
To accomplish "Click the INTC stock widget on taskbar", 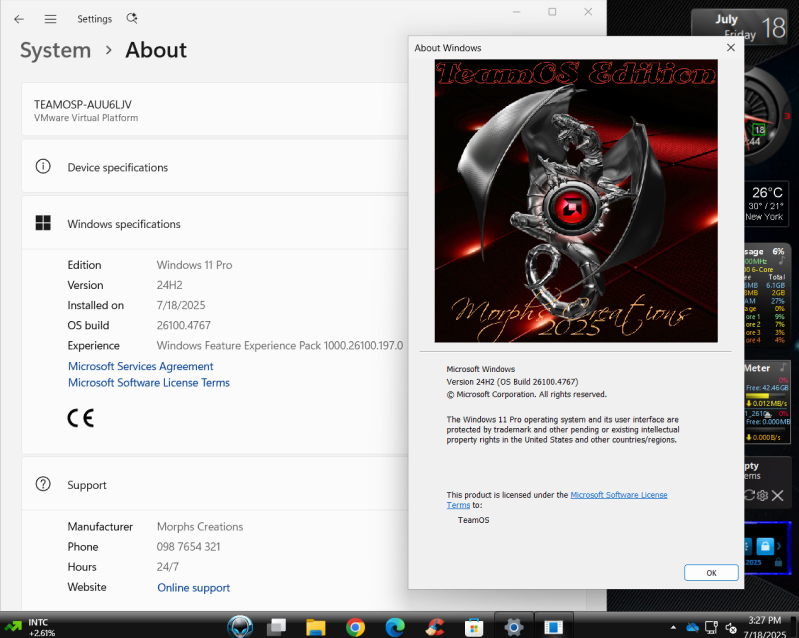I will [29, 627].
